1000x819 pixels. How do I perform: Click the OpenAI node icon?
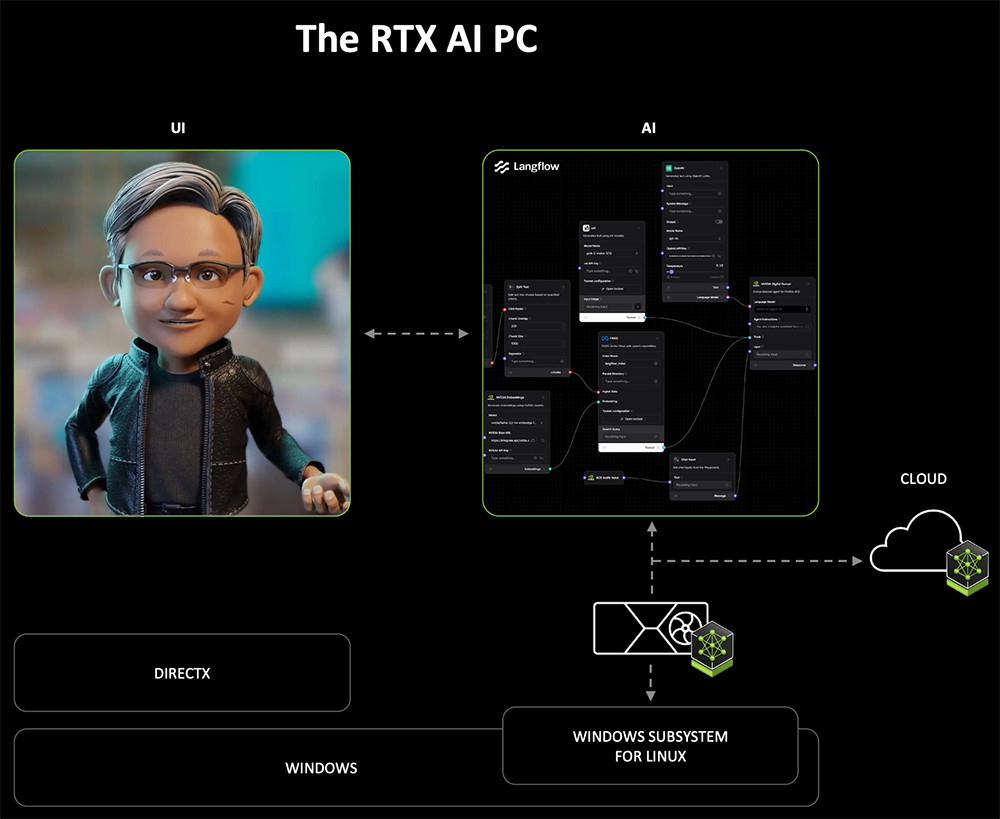670,168
